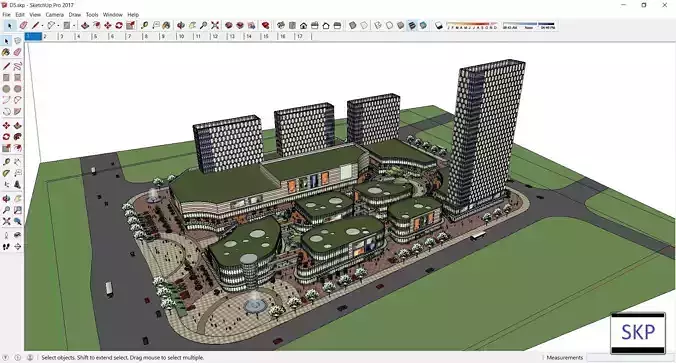The height and width of the screenshot is (363, 676).
Task: Switch to scene tab 10
Action: (x=185, y=37)
